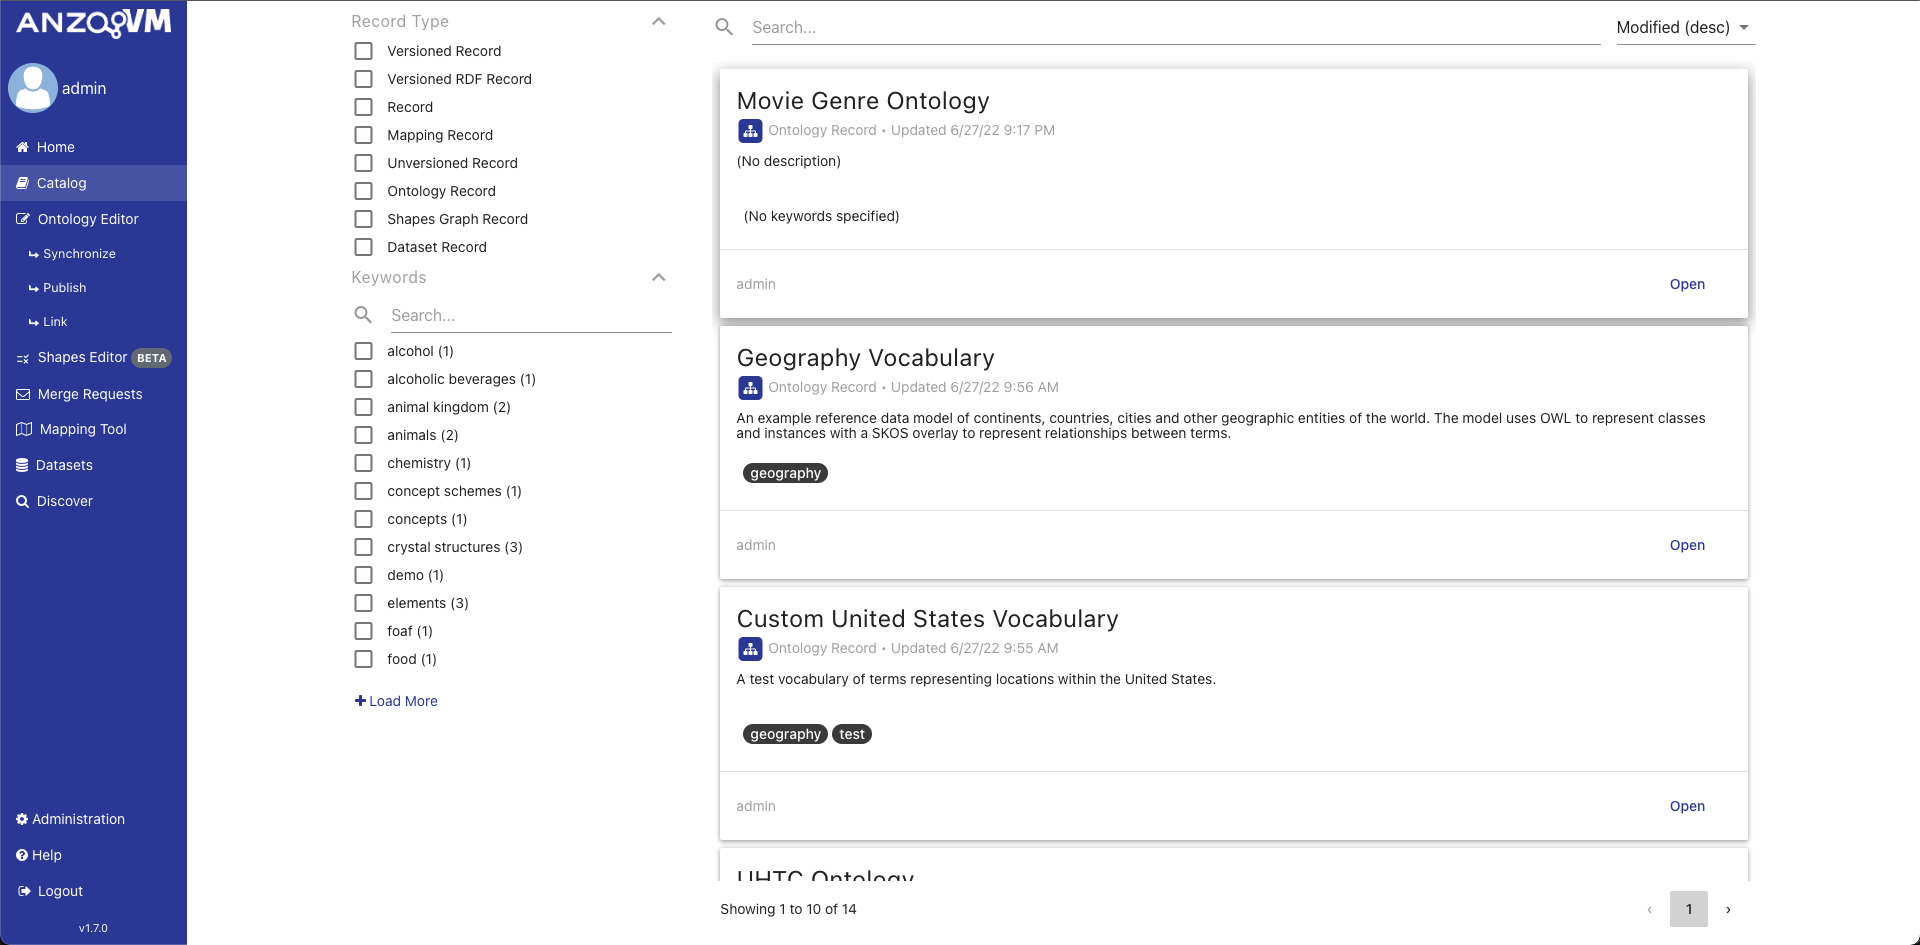
Task: Click the keywords search input field
Action: pyautogui.click(x=530, y=315)
